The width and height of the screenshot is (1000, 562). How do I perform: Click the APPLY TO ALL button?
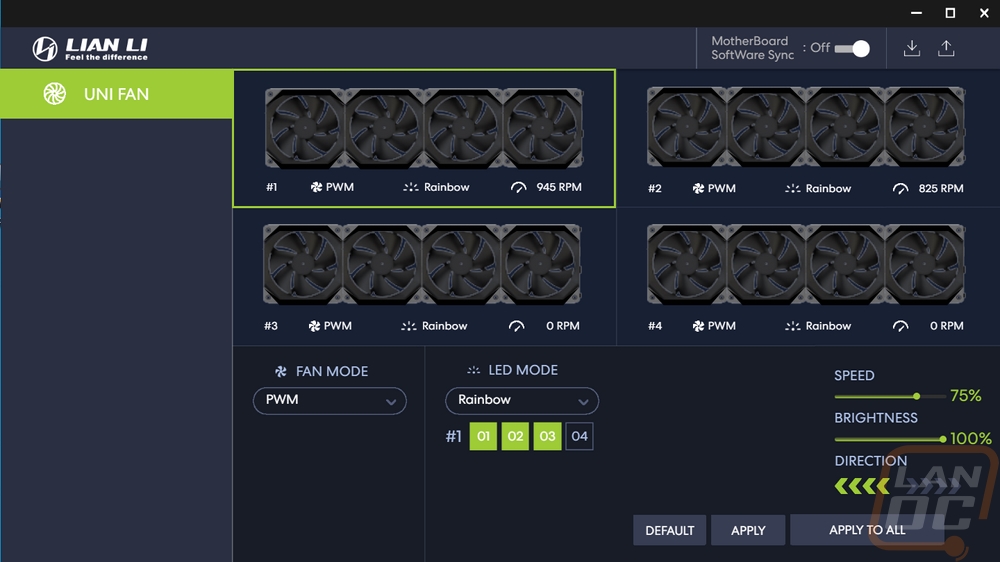867,530
